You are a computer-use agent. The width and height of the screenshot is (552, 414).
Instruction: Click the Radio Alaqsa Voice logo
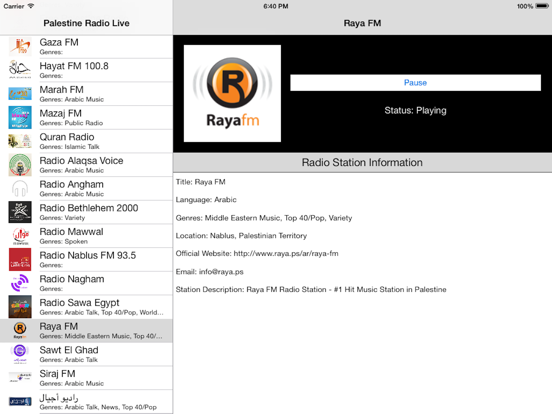click(x=20, y=165)
